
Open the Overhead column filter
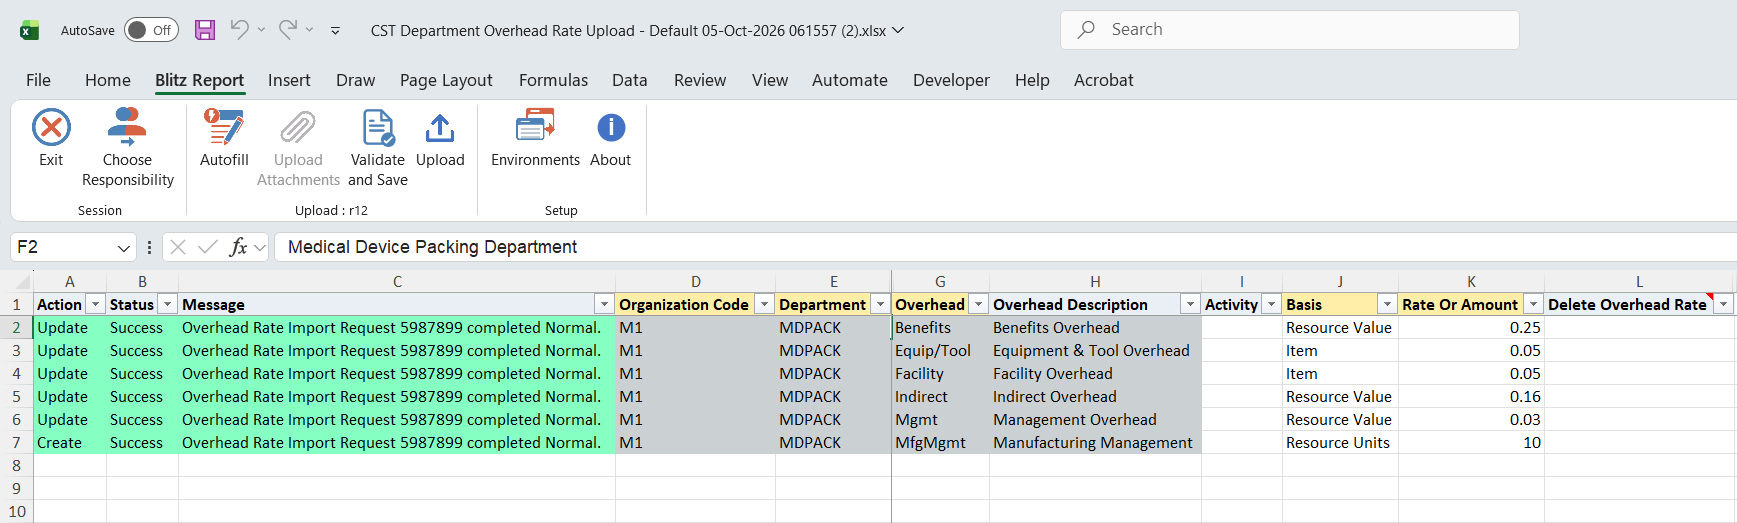(978, 304)
